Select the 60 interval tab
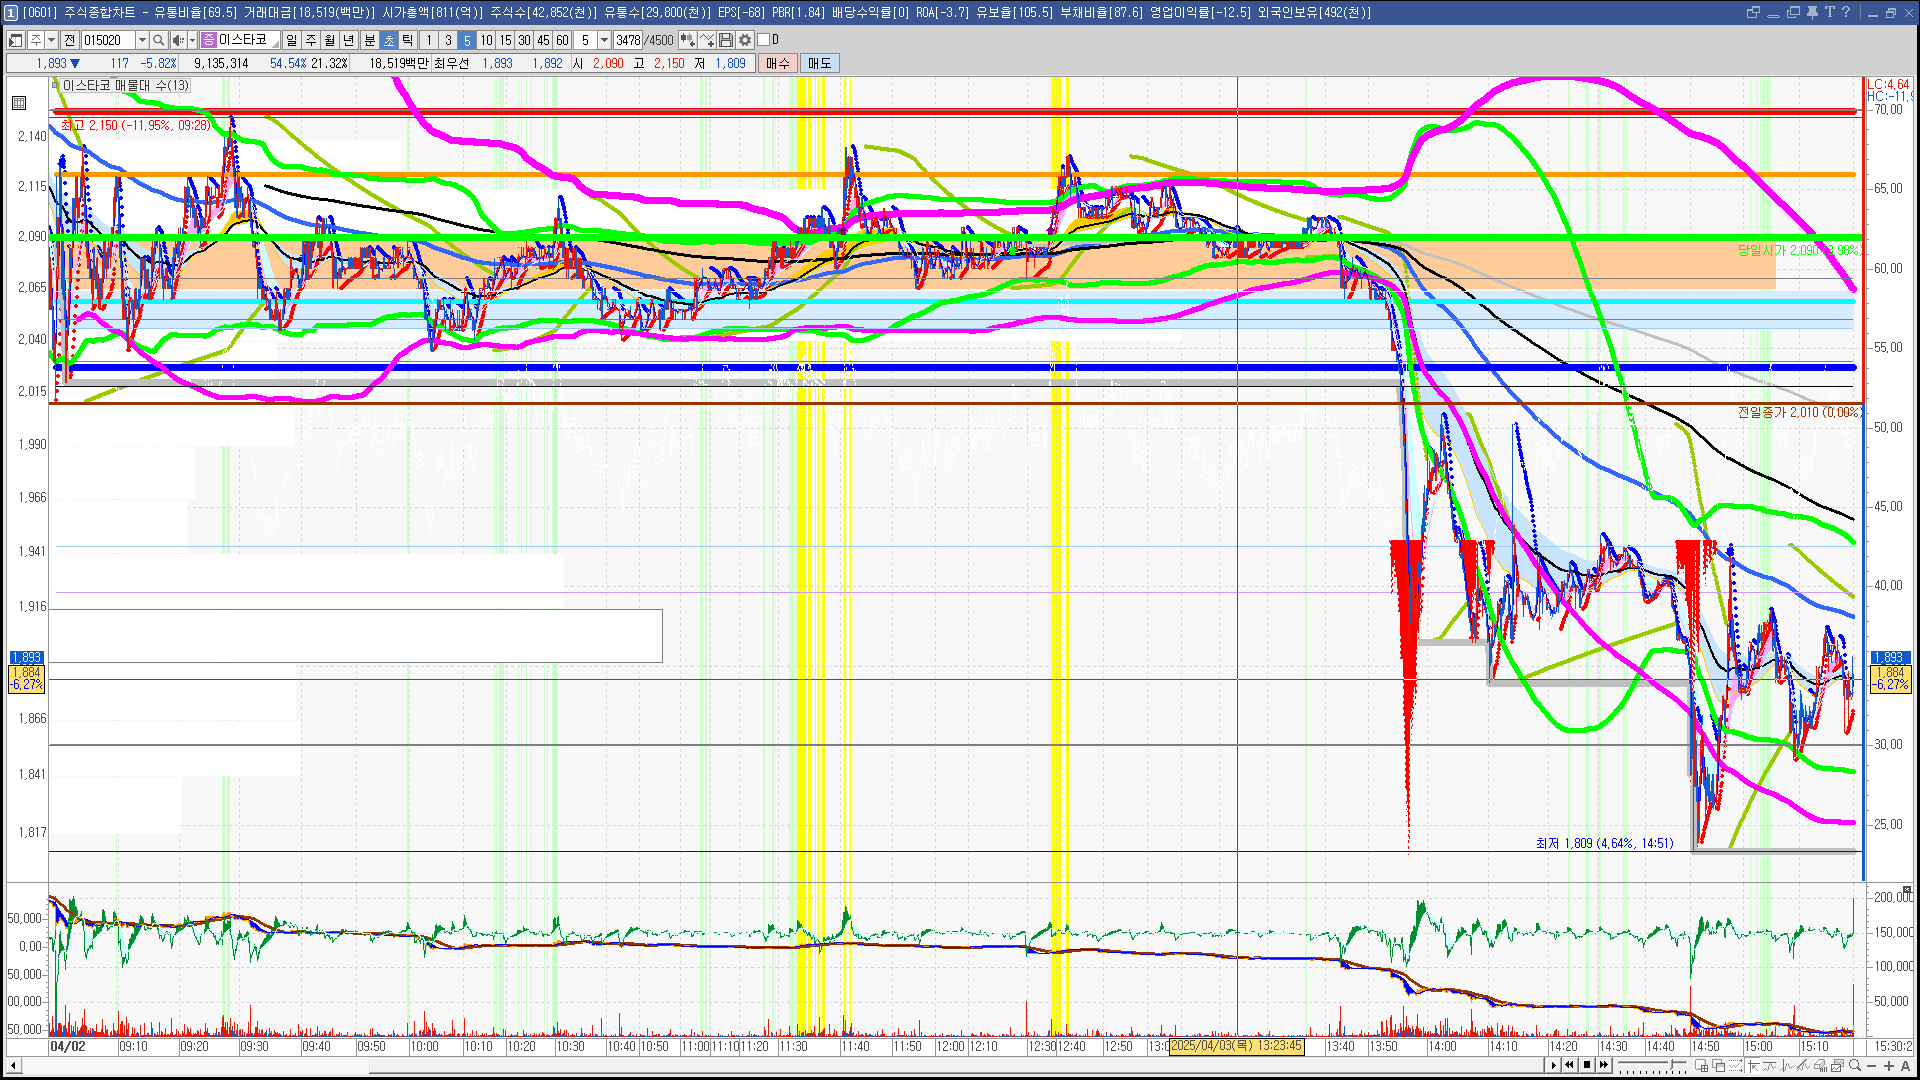The width and height of the screenshot is (1920, 1080). coord(562,40)
